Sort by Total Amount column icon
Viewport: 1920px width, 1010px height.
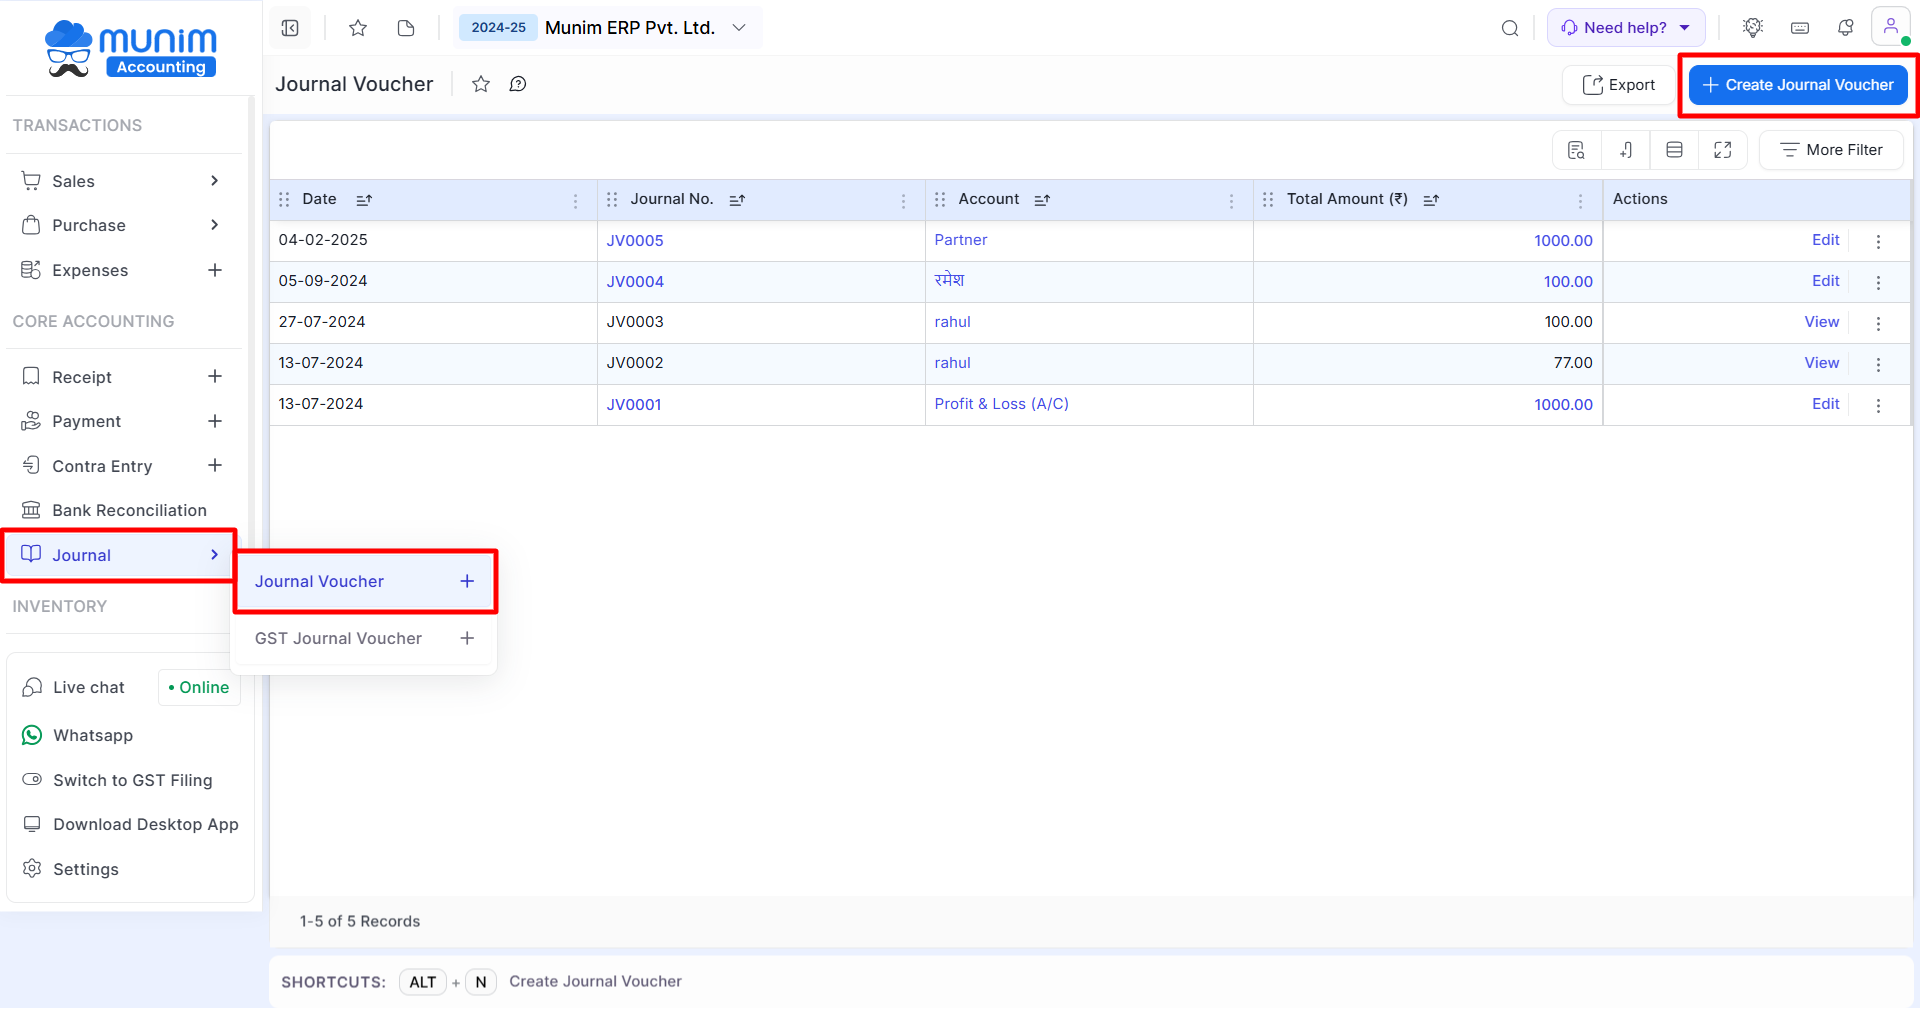pyautogui.click(x=1431, y=200)
